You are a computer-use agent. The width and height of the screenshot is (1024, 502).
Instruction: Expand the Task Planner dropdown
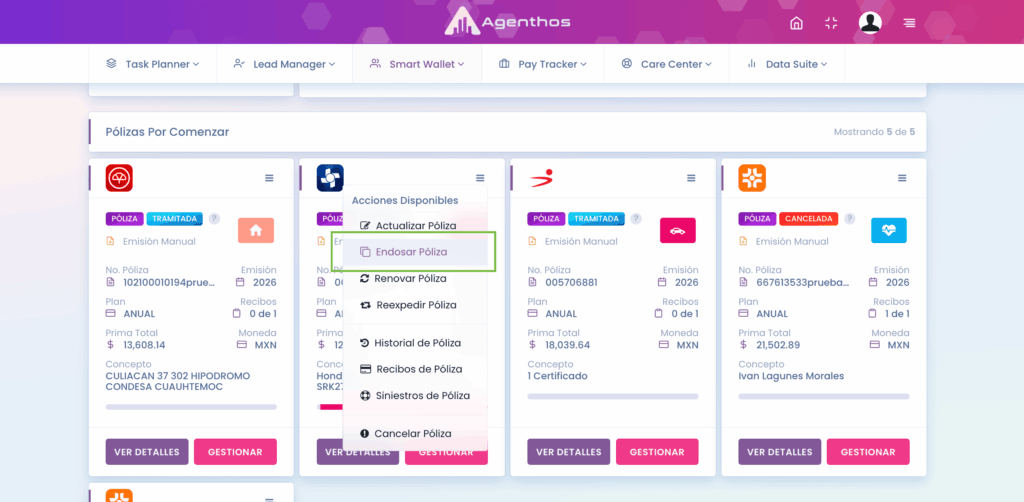(153, 64)
